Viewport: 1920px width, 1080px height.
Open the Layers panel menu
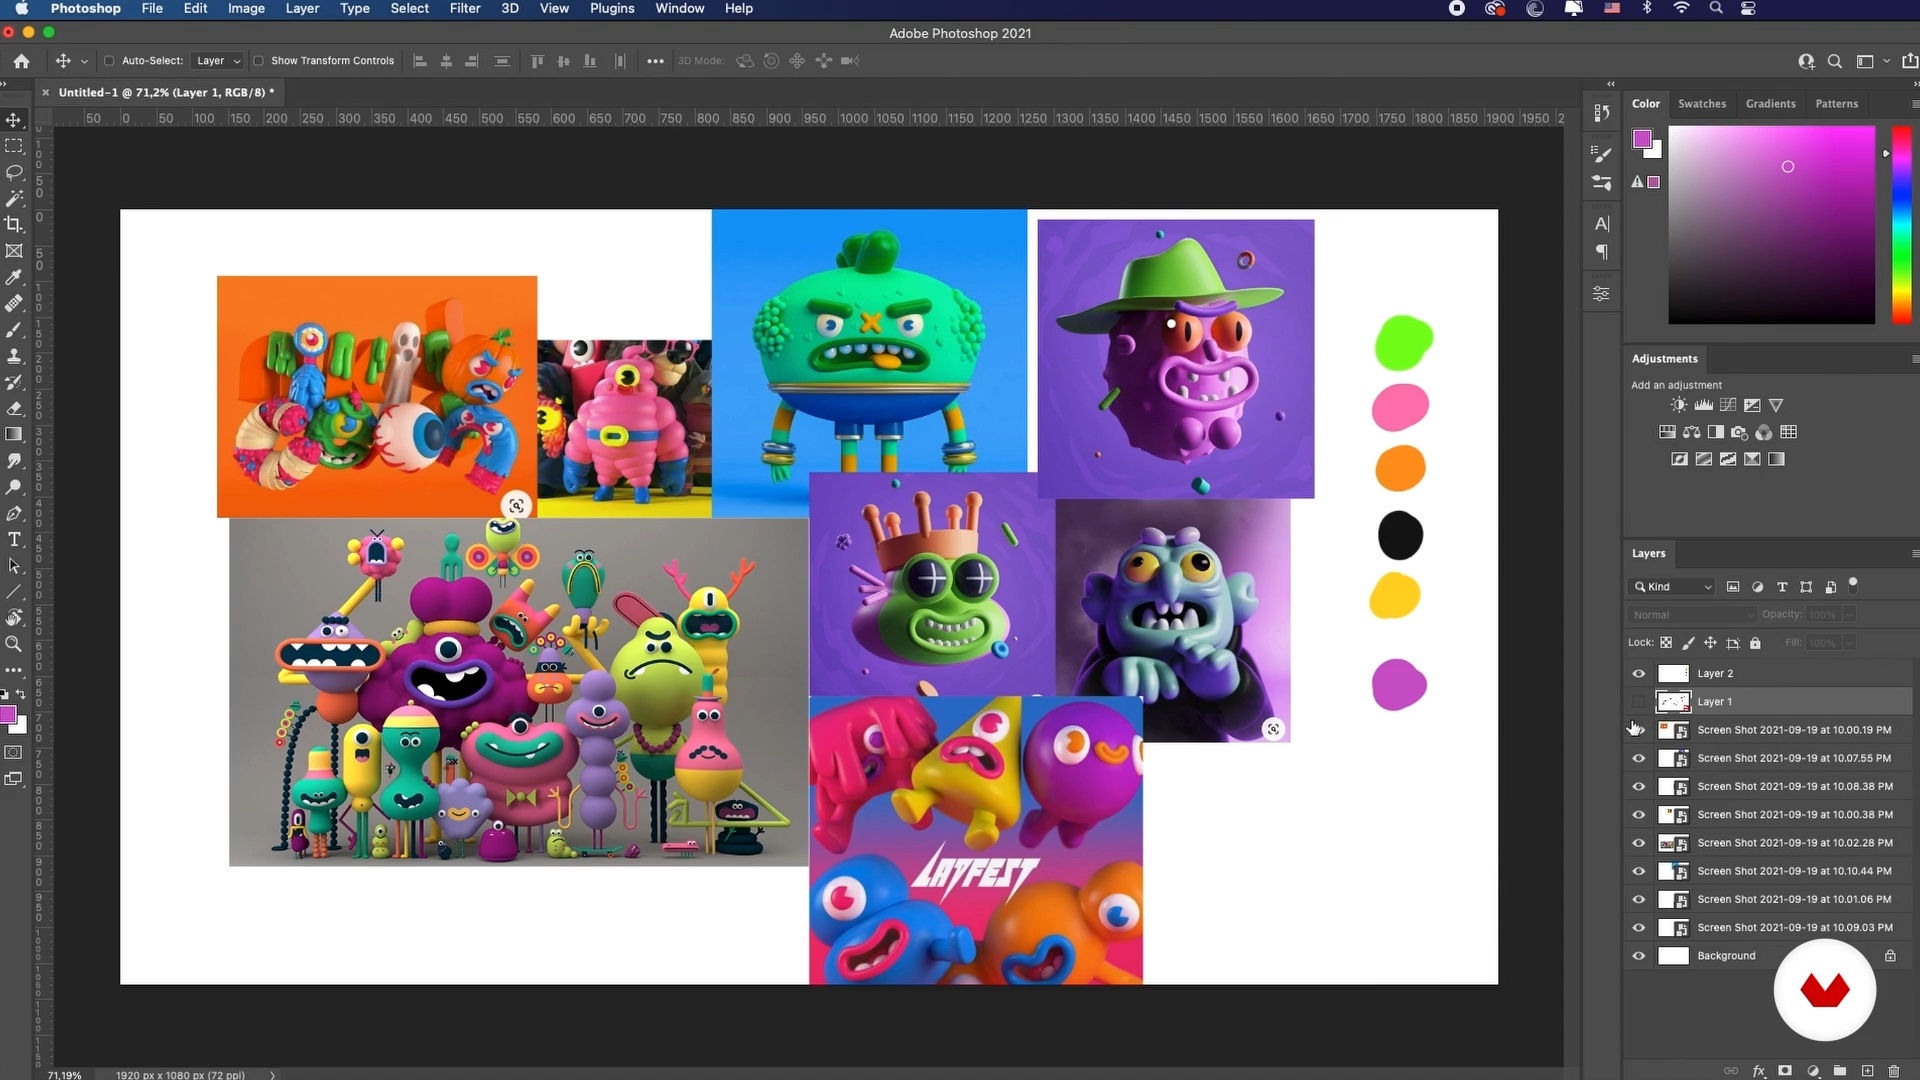[1914, 553]
